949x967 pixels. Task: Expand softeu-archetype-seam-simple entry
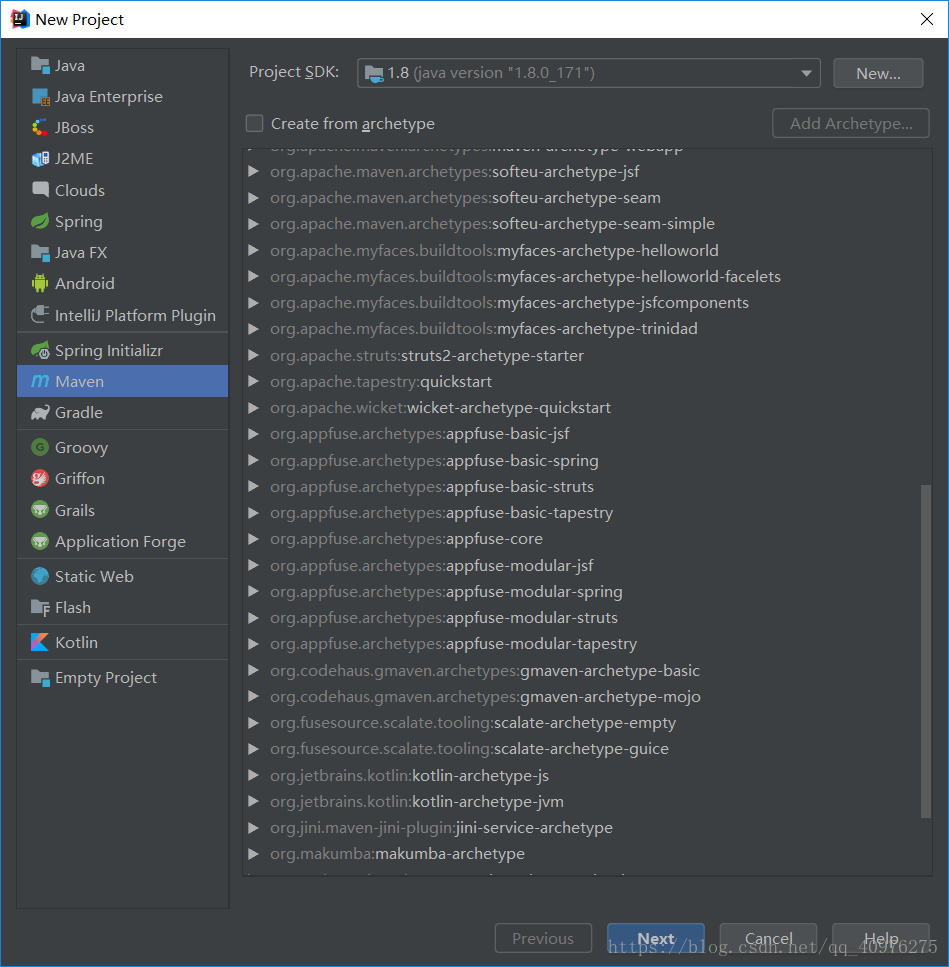tap(253, 224)
